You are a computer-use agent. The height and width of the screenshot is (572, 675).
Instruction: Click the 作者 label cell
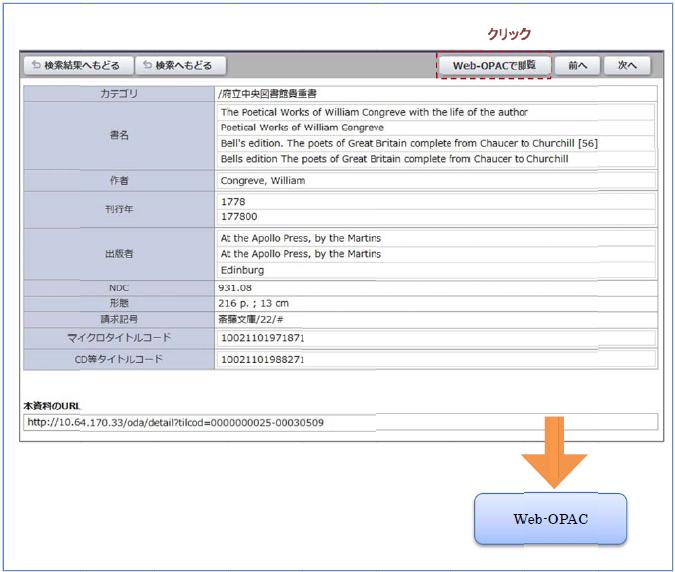point(119,181)
